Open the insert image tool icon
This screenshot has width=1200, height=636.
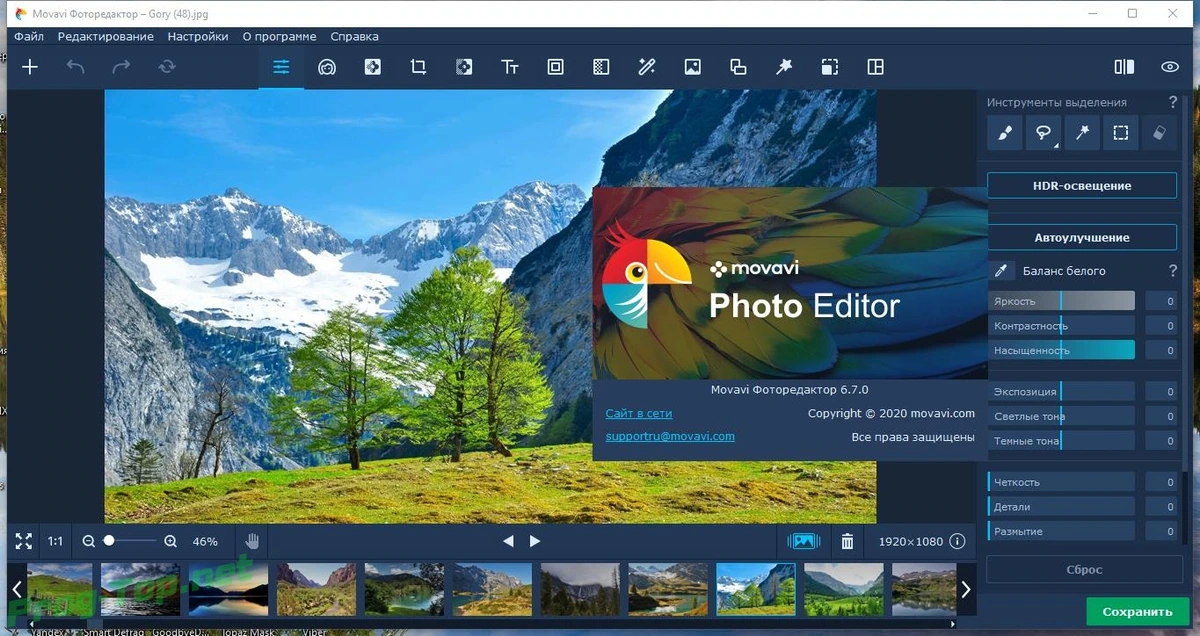pyautogui.click(x=692, y=67)
